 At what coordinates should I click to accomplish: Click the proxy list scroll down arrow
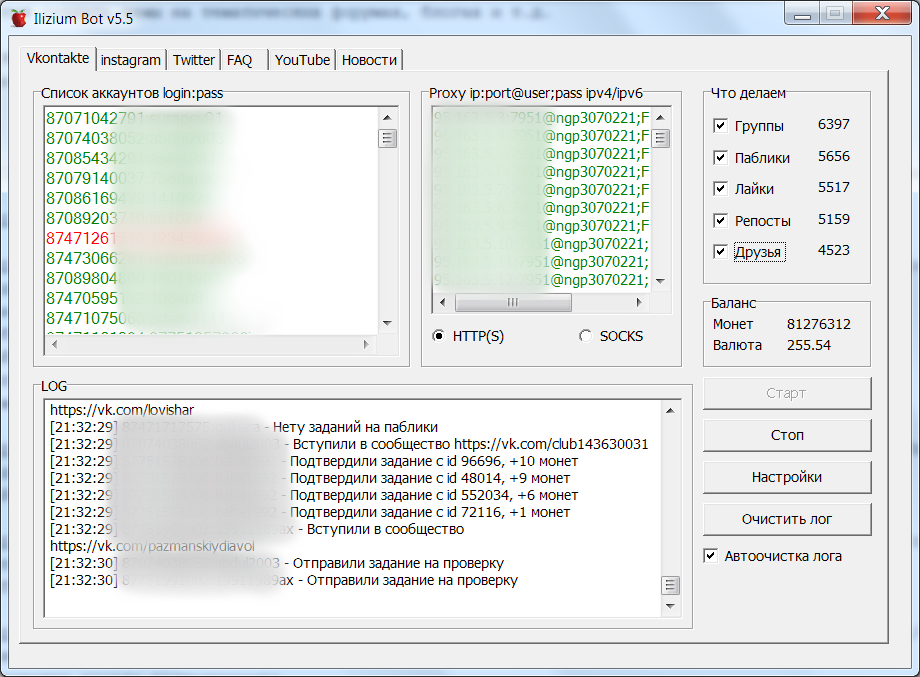[x=661, y=281]
